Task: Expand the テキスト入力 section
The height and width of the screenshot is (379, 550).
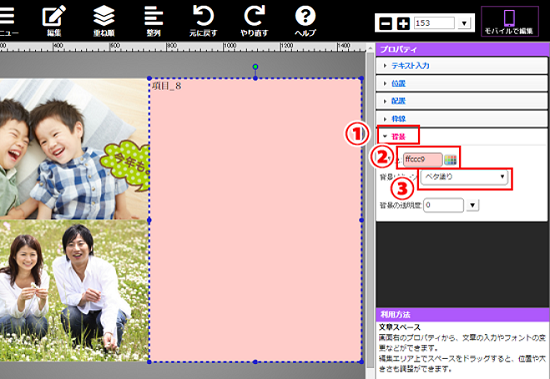Action: pos(462,66)
